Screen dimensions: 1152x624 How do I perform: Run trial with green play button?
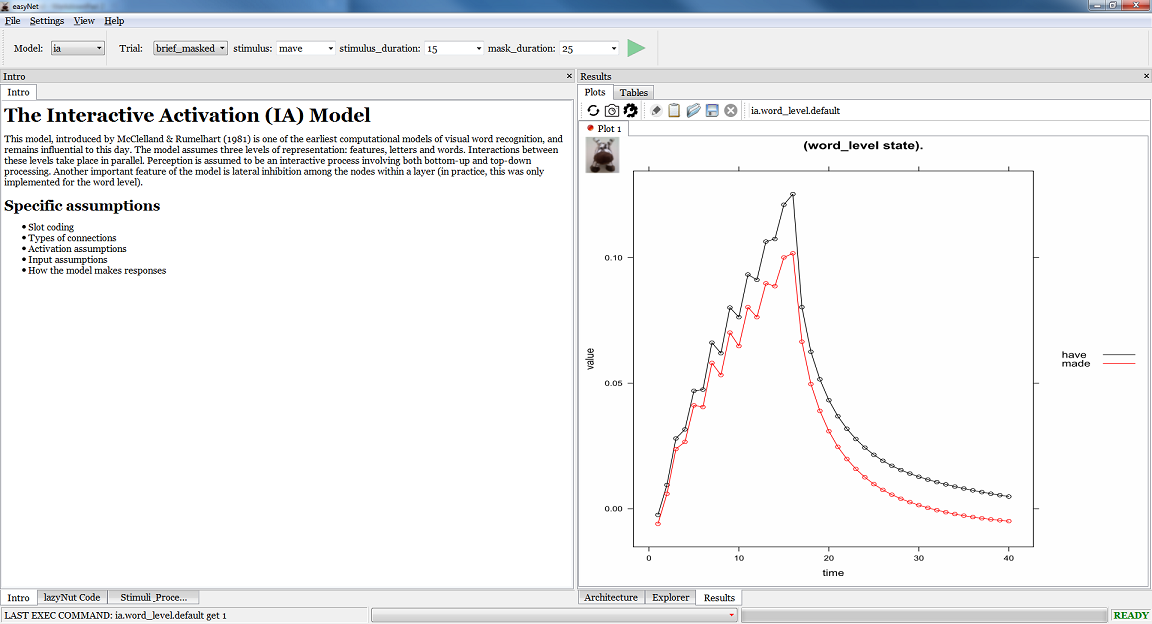[636, 48]
